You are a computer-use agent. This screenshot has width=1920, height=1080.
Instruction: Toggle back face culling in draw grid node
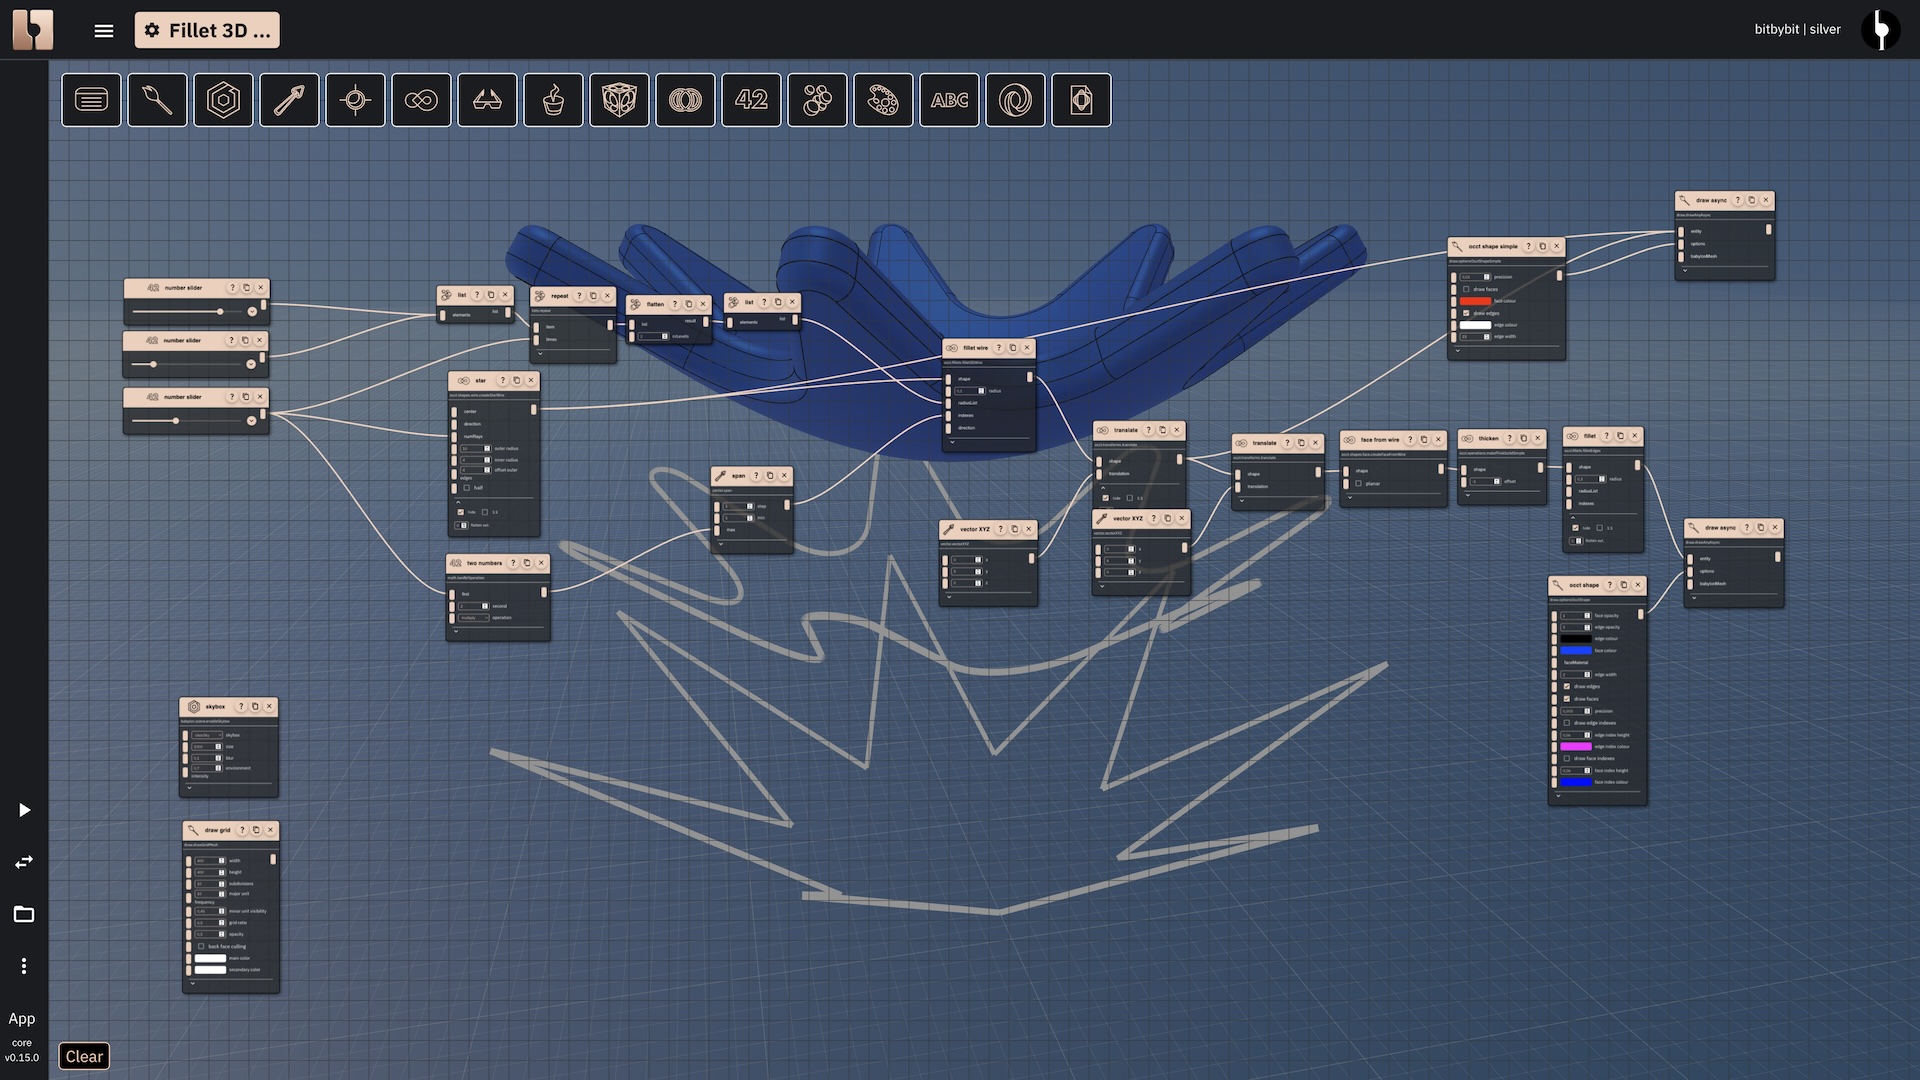[201, 946]
